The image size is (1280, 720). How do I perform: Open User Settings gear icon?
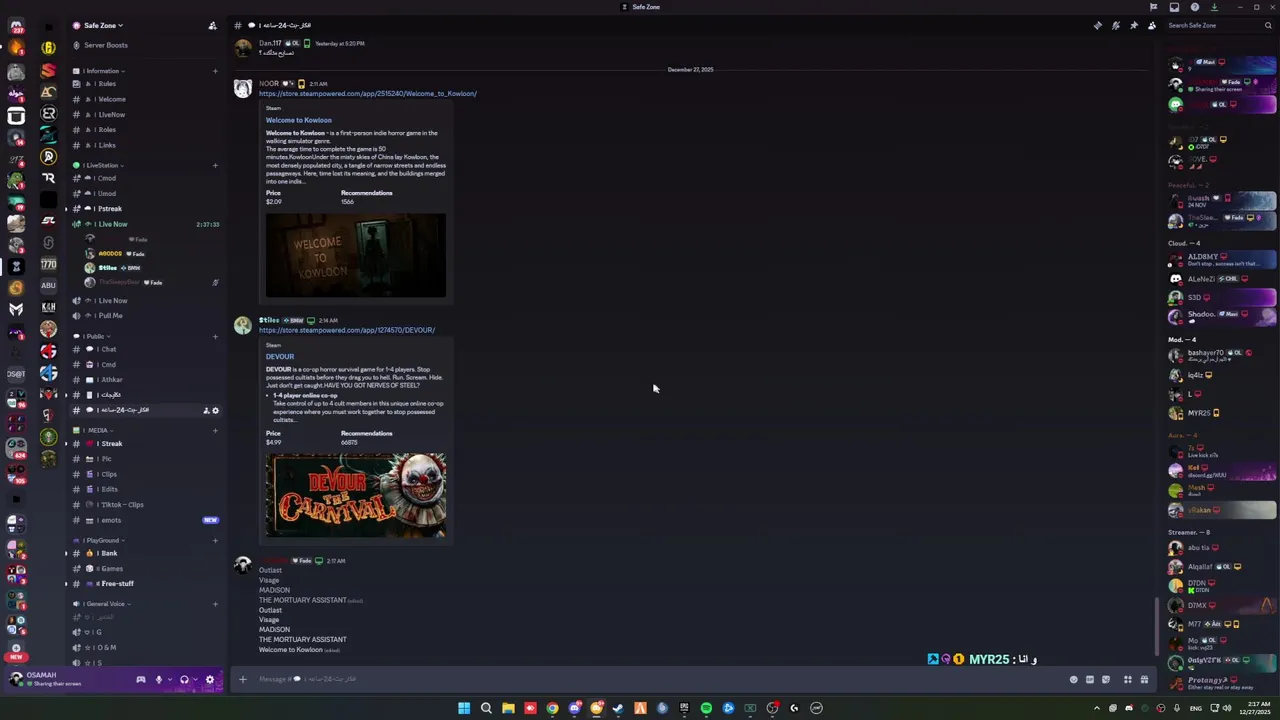click(209, 680)
